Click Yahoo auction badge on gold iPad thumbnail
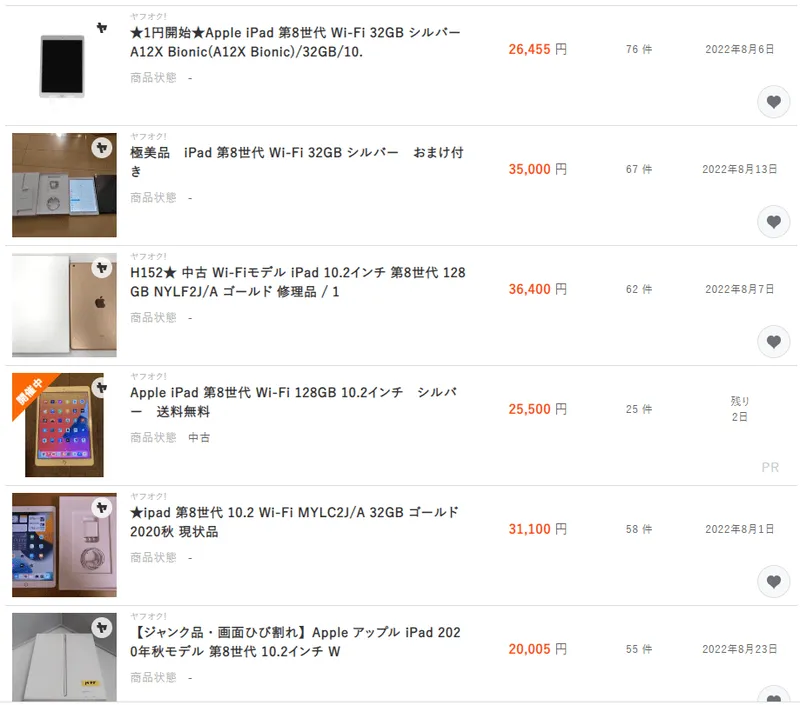This screenshot has height=705, width=800. [x=102, y=268]
